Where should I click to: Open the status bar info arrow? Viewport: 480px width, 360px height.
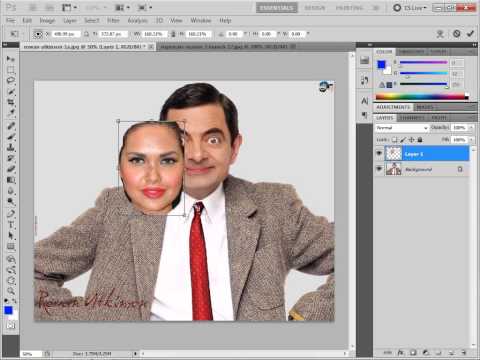(x=135, y=353)
